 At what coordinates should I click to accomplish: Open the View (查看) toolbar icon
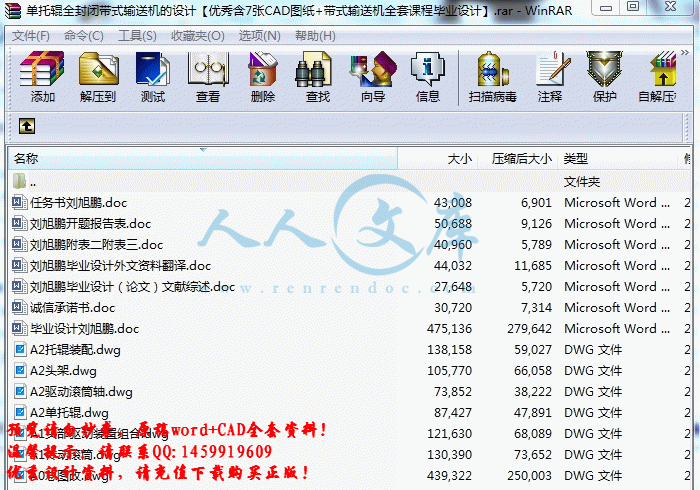(208, 77)
